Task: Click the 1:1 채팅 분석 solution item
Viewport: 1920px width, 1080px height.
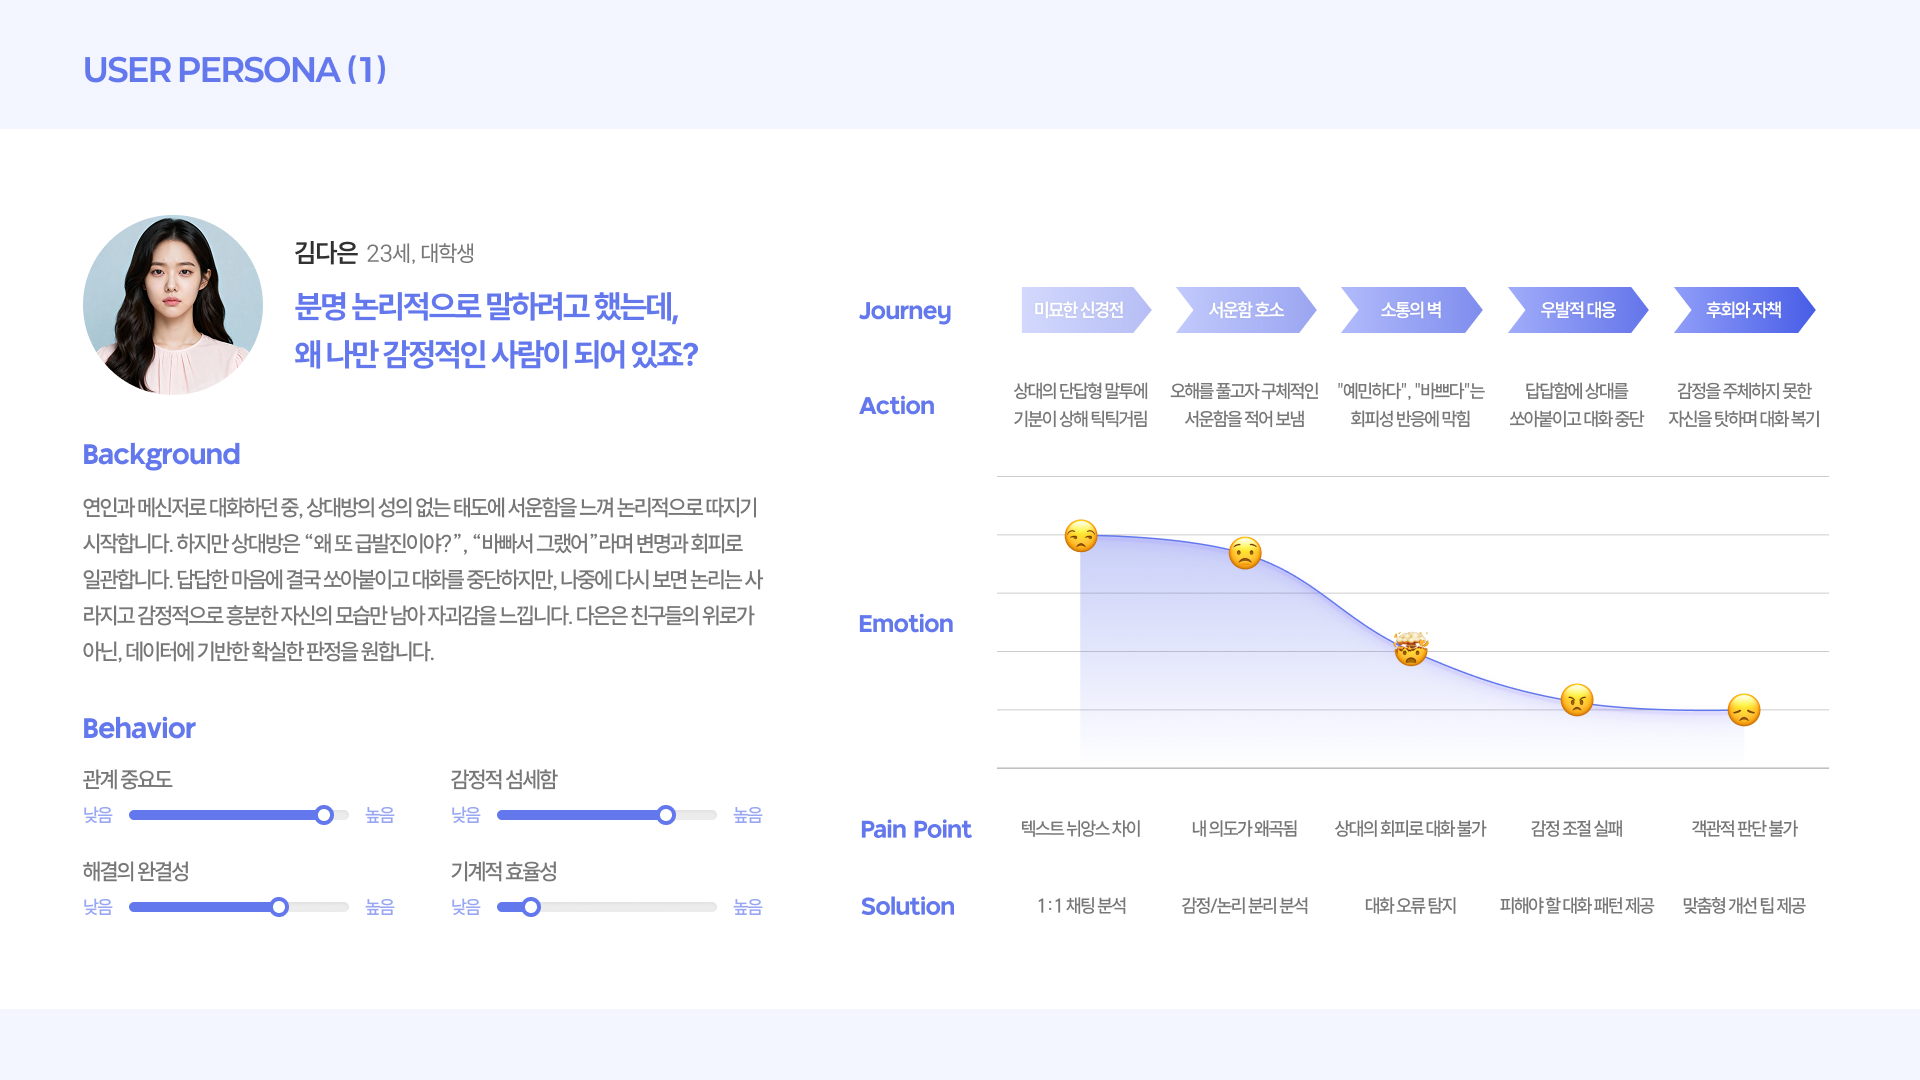Action: [1082, 906]
